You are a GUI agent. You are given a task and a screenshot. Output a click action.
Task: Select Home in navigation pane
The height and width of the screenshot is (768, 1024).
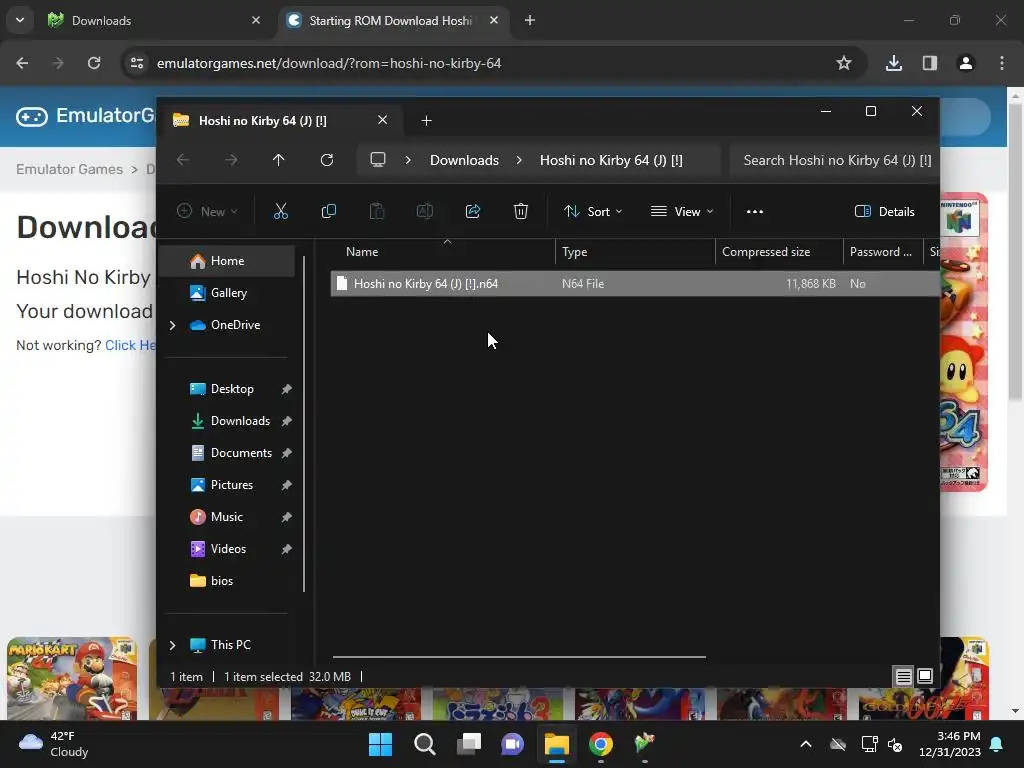[x=227, y=261]
